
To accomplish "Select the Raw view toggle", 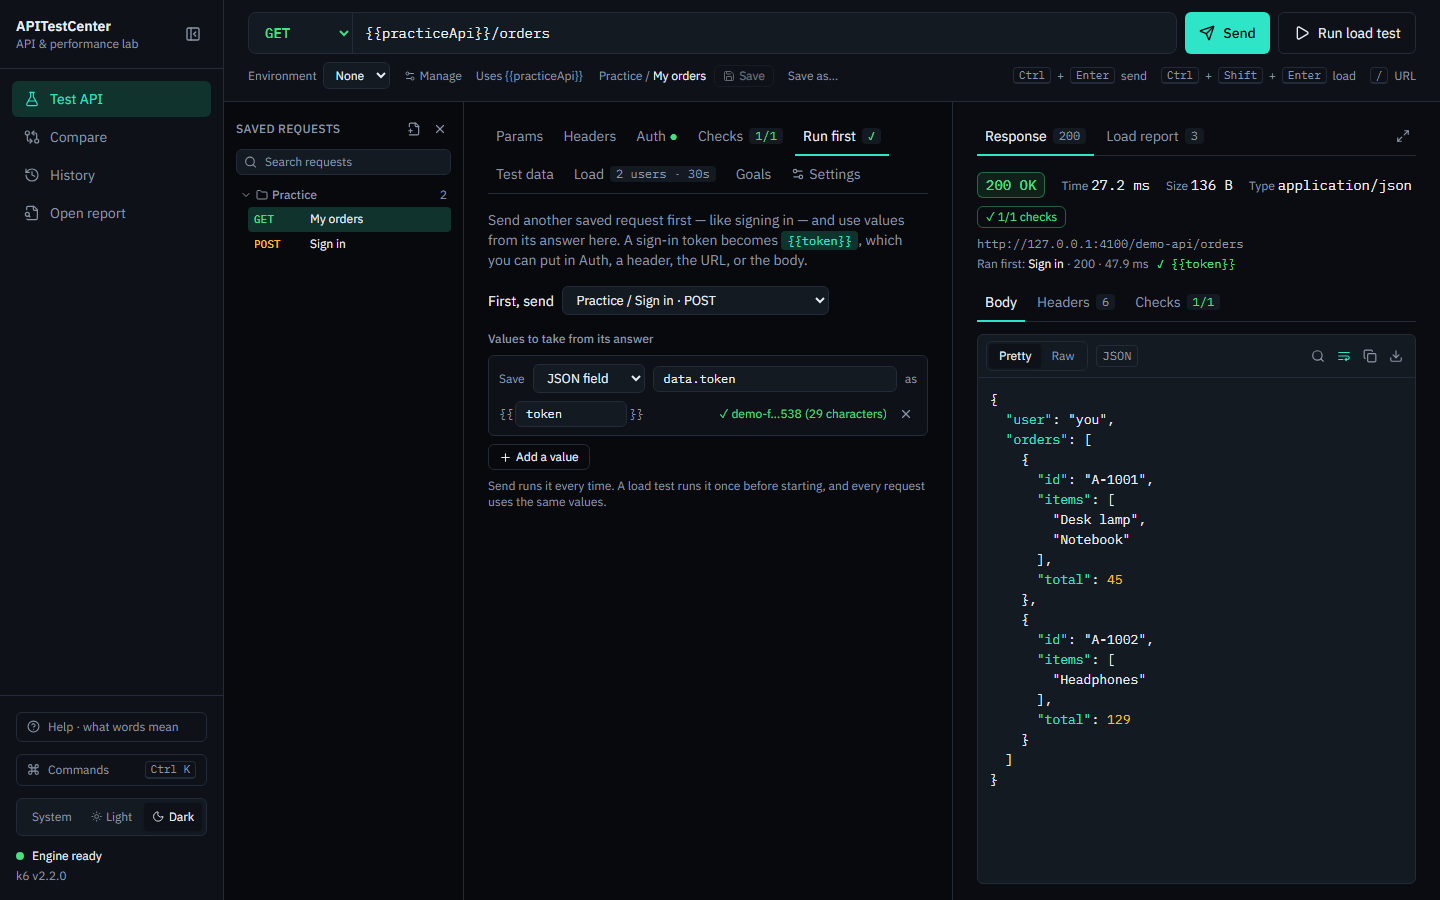I will pyautogui.click(x=1062, y=356).
